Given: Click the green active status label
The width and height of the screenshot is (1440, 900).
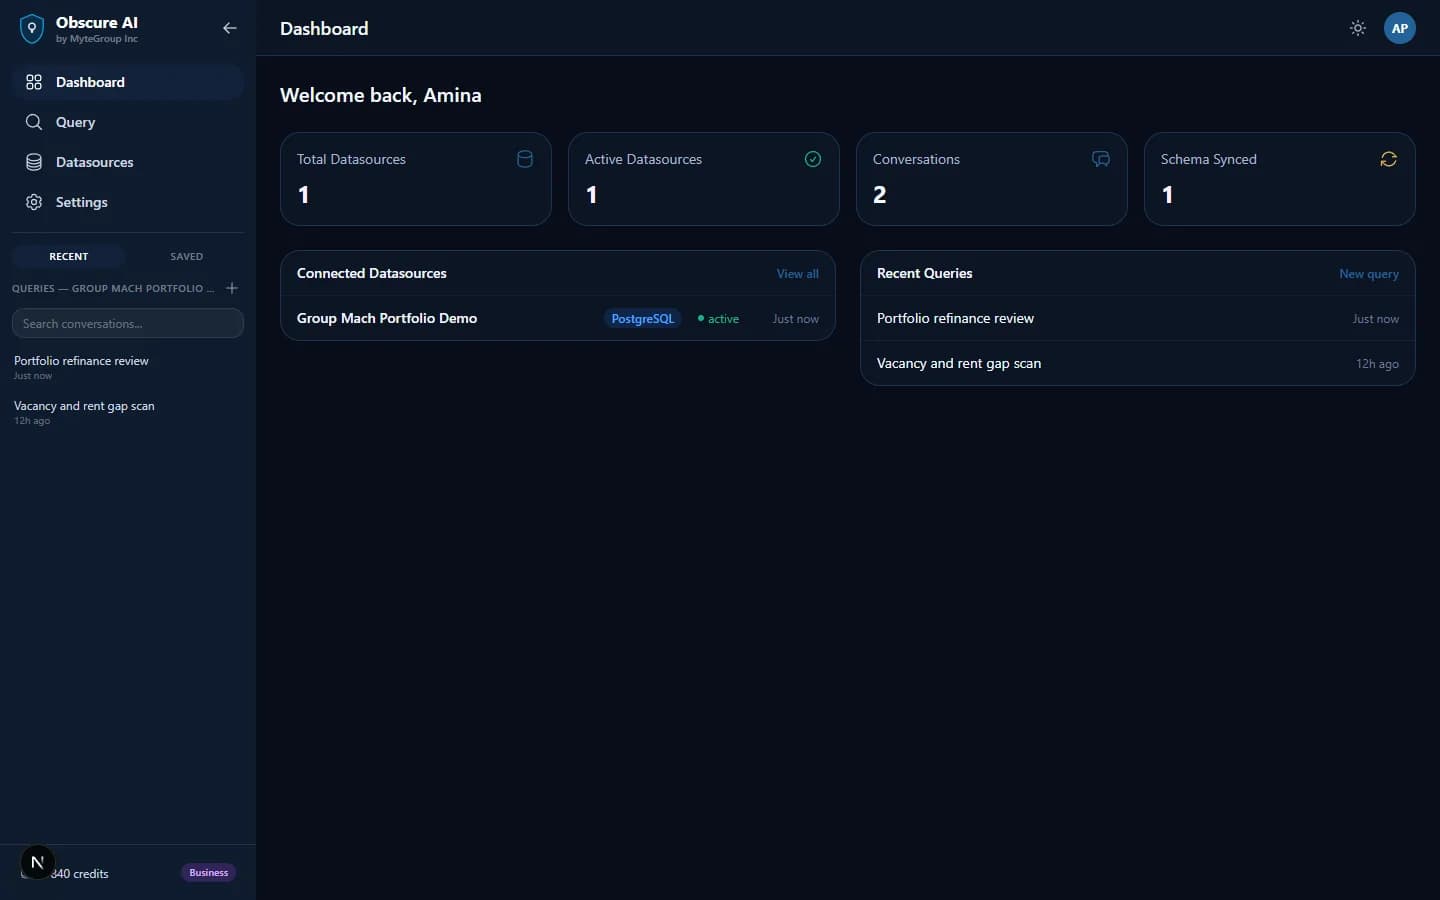Looking at the screenshot, I should 718,319.
